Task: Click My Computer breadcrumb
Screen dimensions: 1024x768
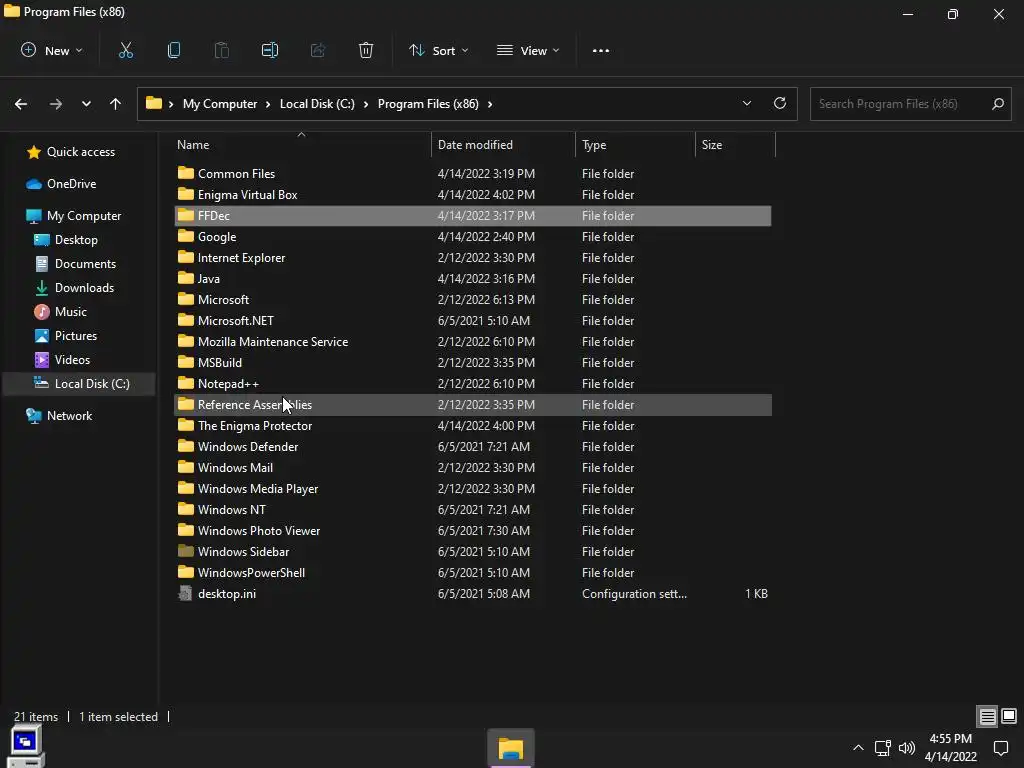Action: click(219, 104)
